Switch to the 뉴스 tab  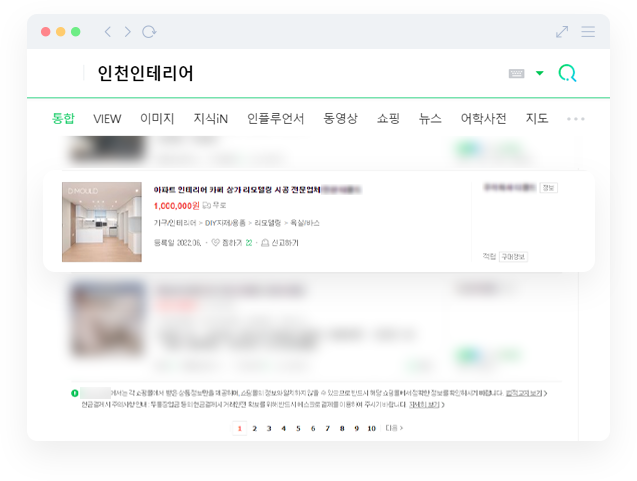coord(430,119)
